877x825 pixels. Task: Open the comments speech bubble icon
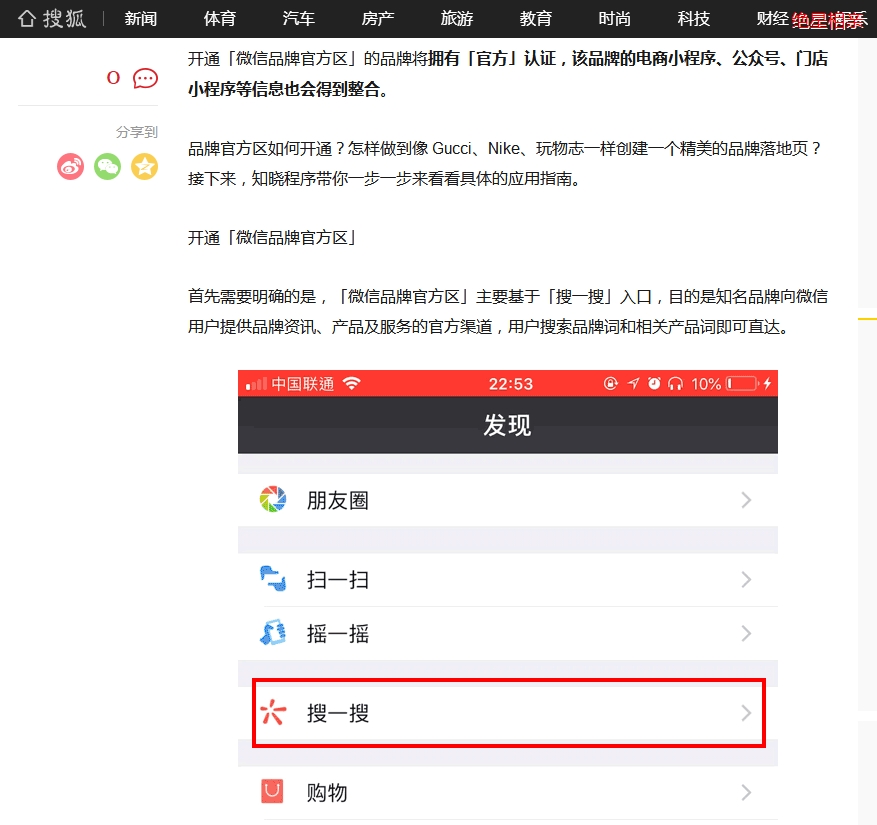(x=145, y=78)
